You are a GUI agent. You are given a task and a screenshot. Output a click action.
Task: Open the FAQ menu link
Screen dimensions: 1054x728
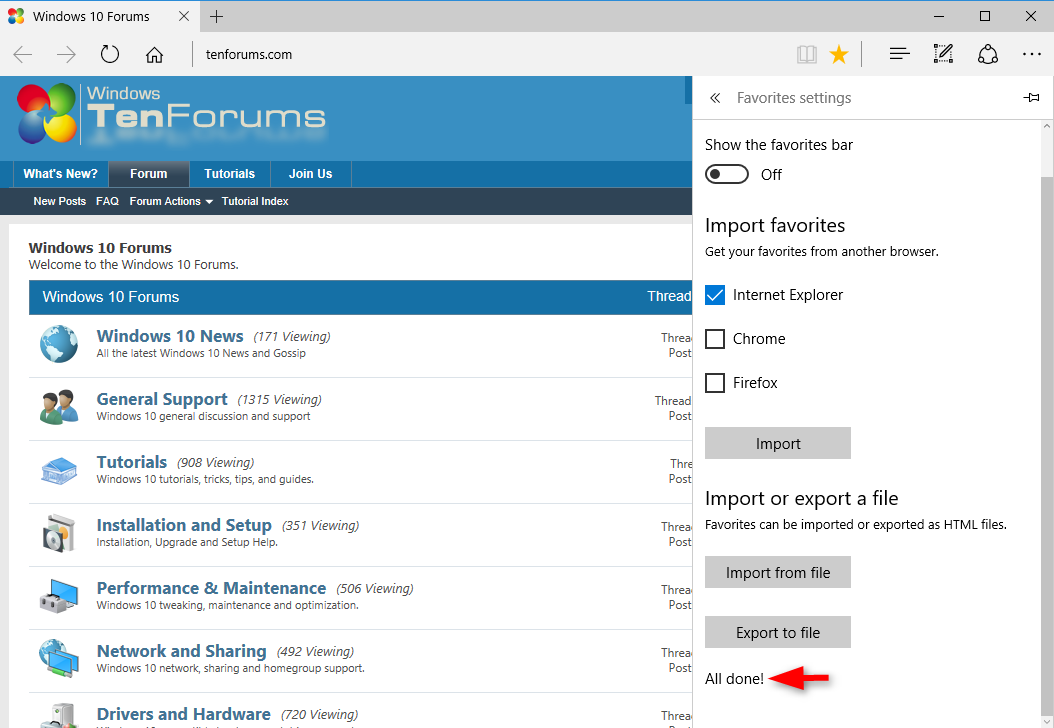[x=108, y=201]
